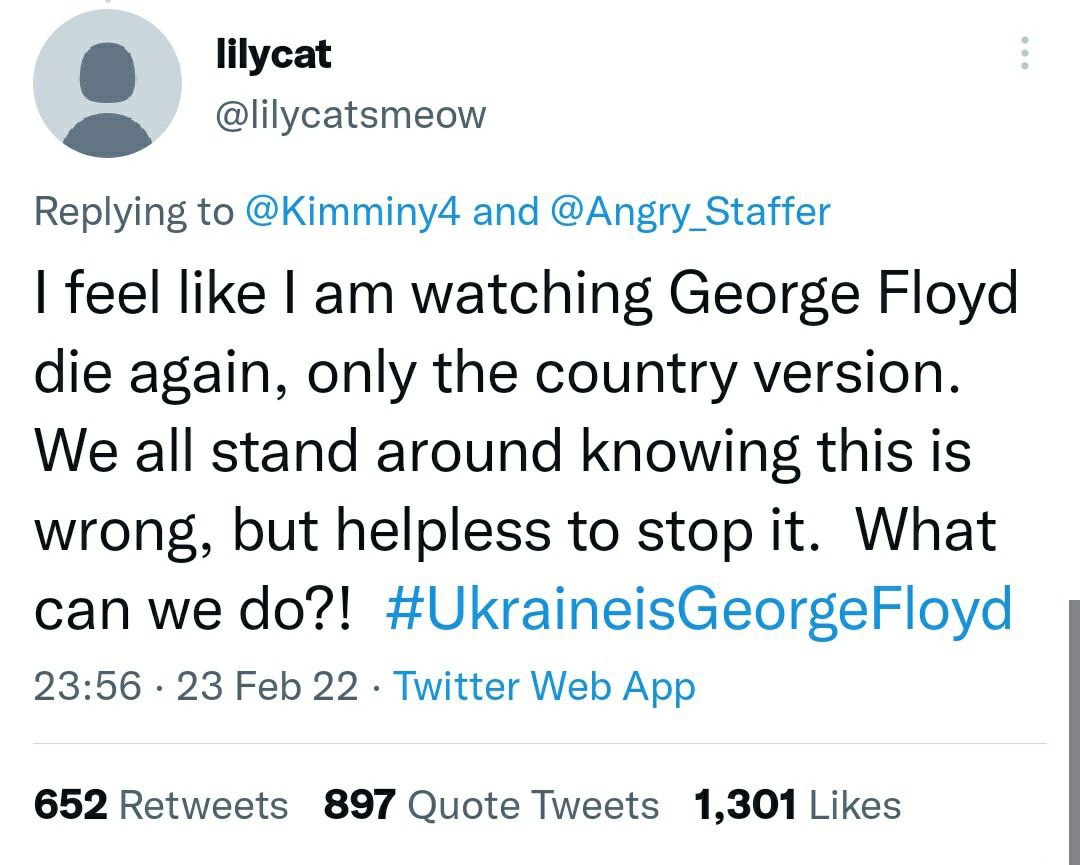This screenshot has height=865, width=1080.
Task: View the 652 Retweets list
Action: 161,805
